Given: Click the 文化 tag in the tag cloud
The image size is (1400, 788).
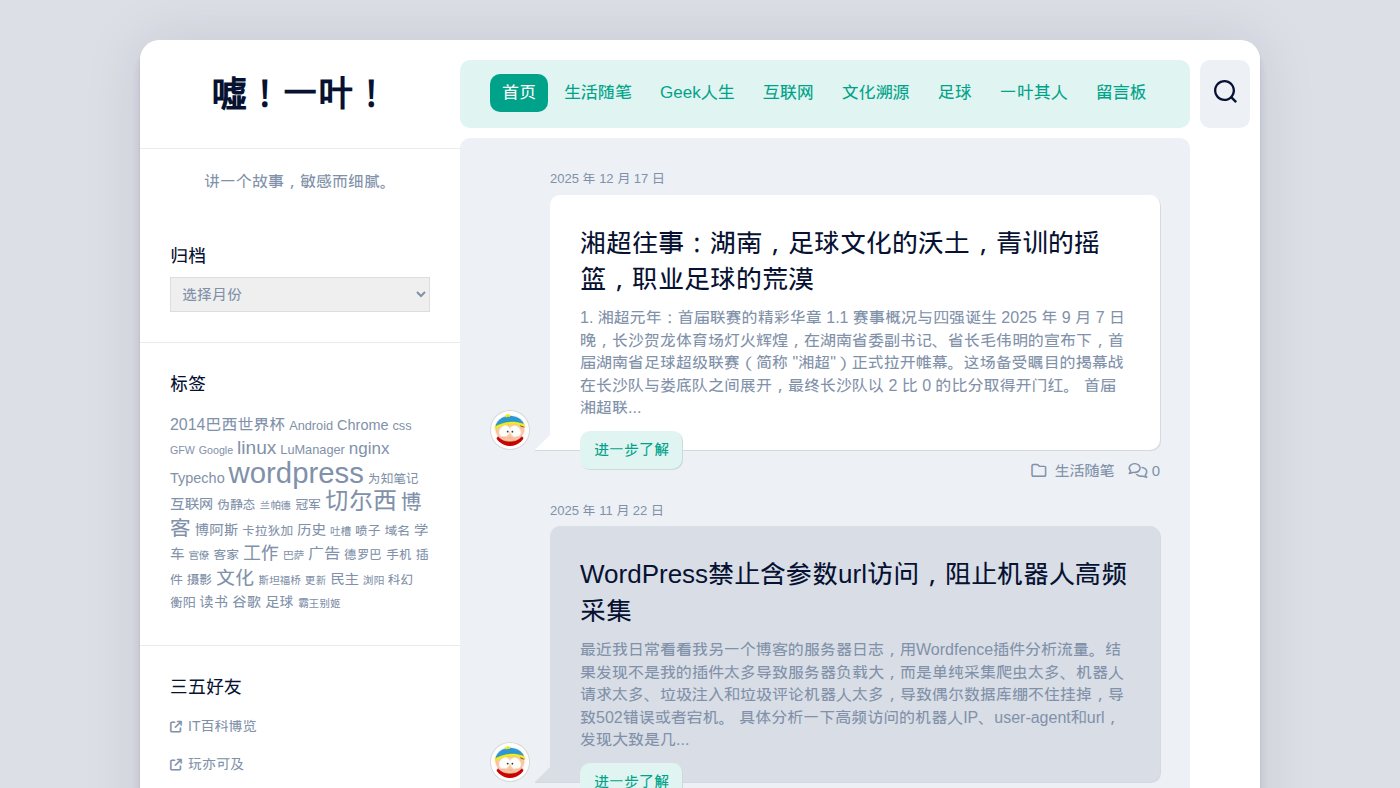Looking at the screenshot, I should tap(235, 578).
